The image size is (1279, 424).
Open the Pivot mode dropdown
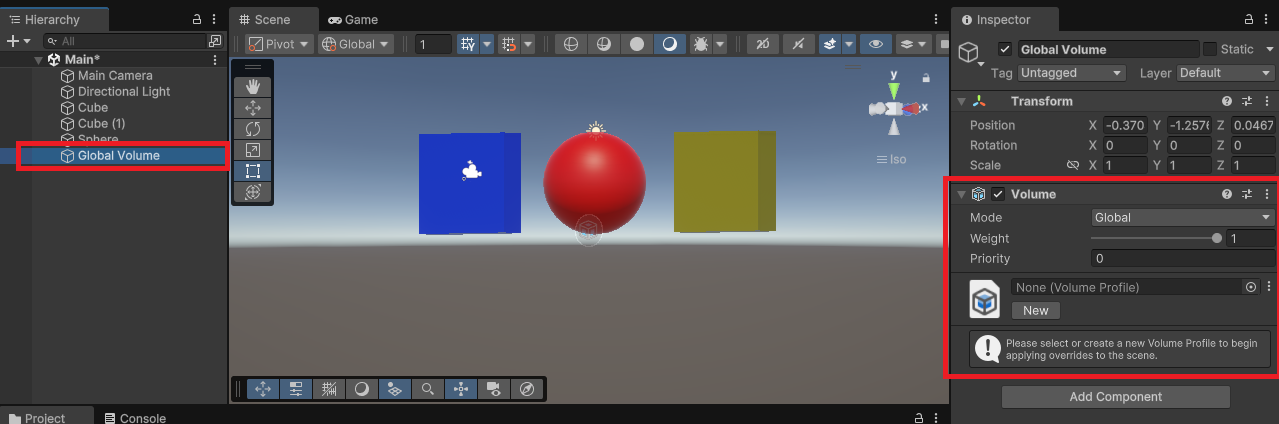pos(279,44)
